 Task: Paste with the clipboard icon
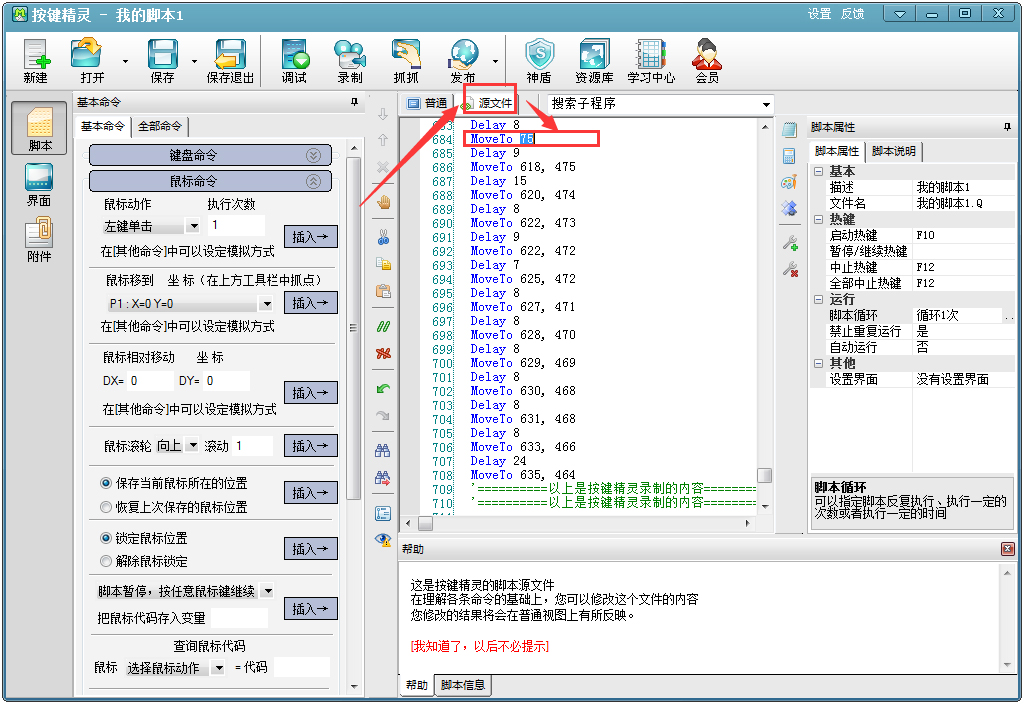(383, 291)
